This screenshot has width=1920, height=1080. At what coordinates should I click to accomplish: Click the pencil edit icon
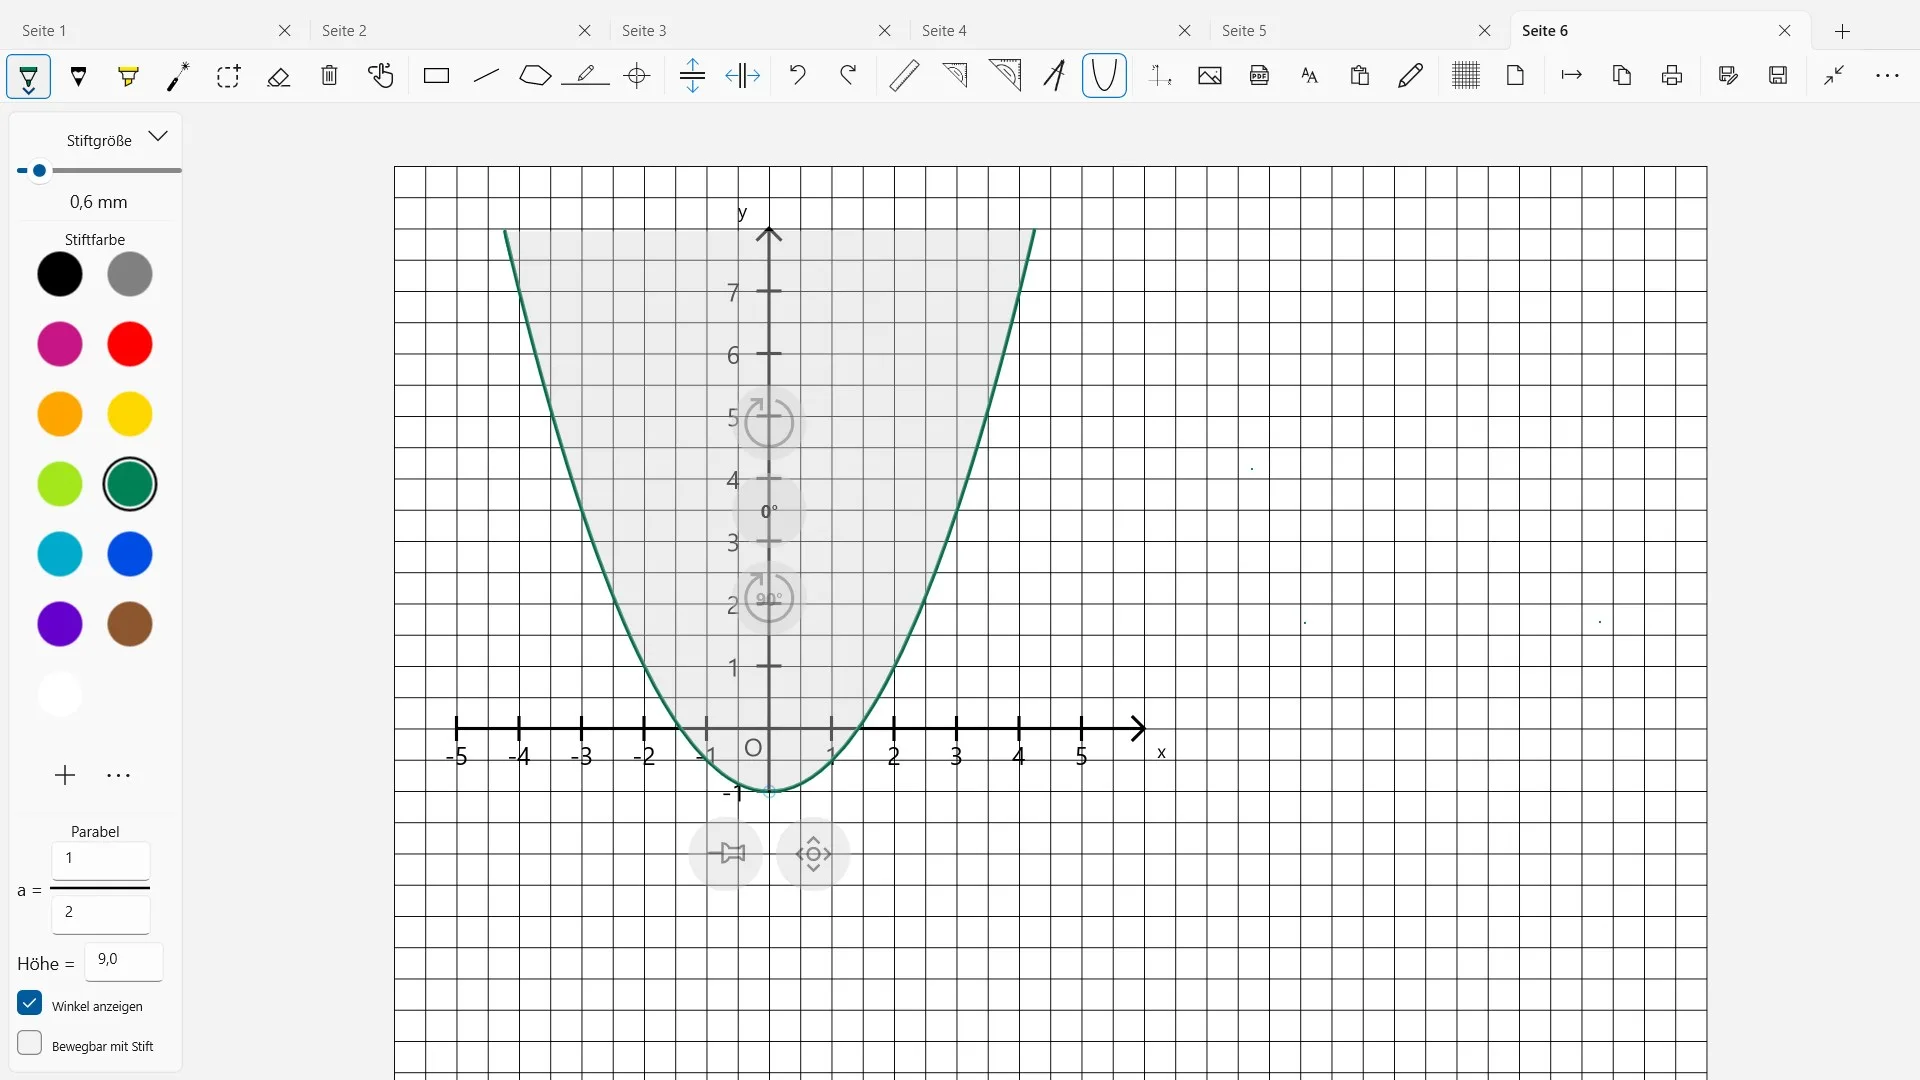point(1411,76)
